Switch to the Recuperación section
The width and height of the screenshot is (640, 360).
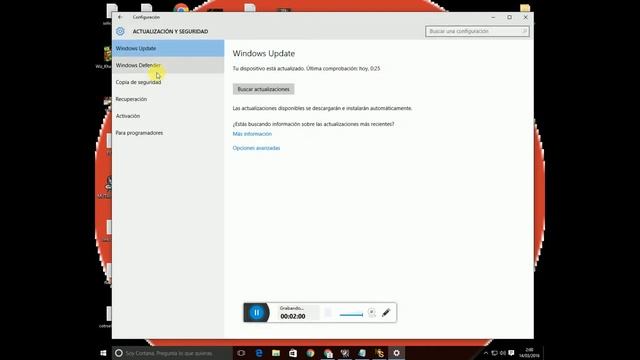[x=168, y=99]
